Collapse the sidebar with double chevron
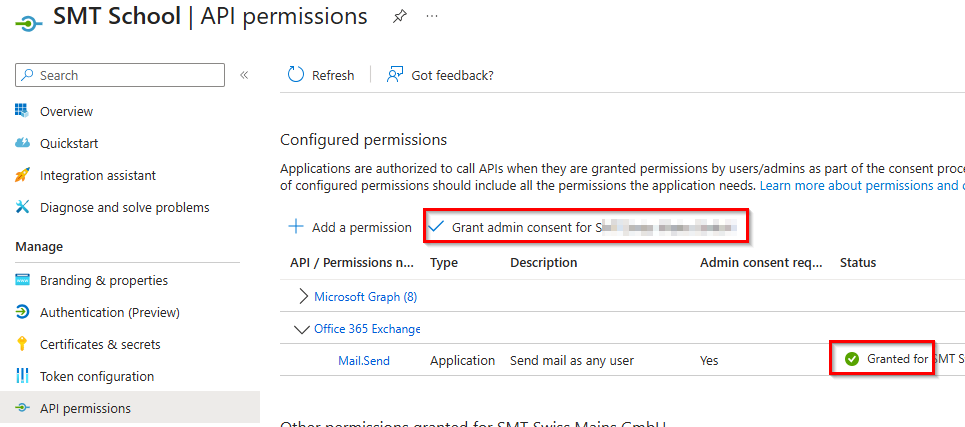This screenshot has width=965, height=427. tap(244, 75)
